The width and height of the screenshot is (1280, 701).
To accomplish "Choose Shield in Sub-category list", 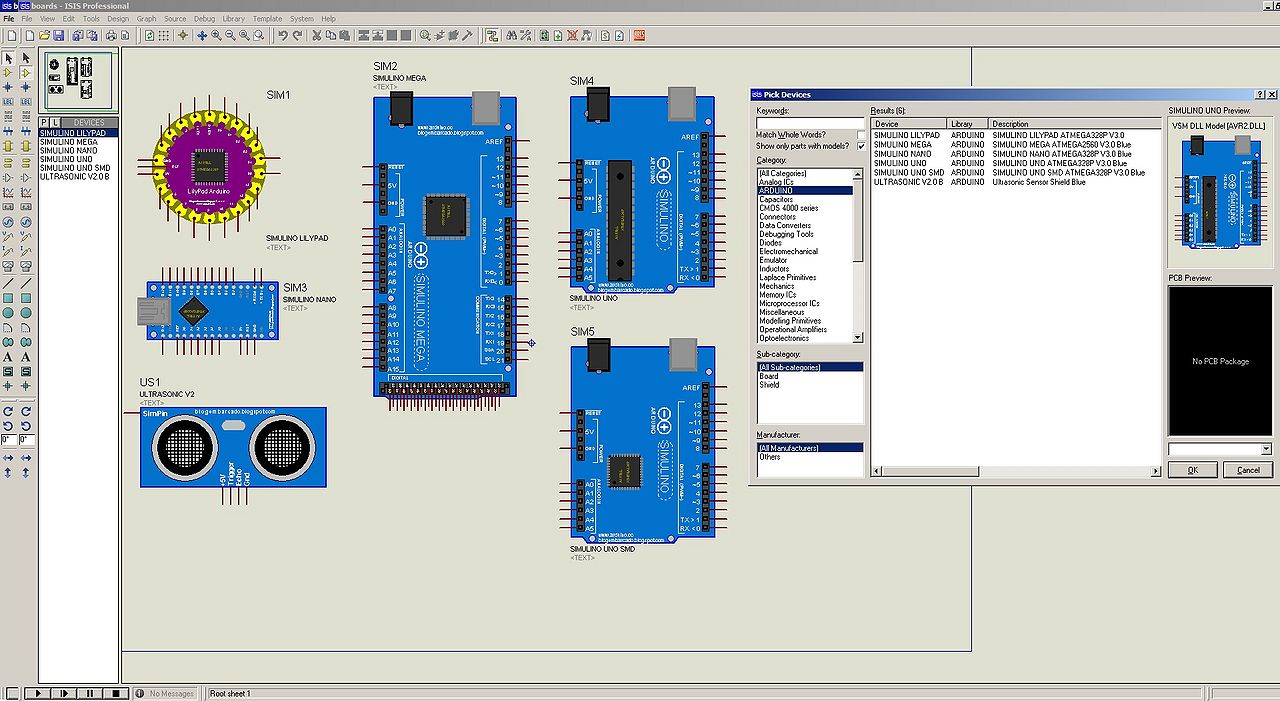I will (769, 385).
